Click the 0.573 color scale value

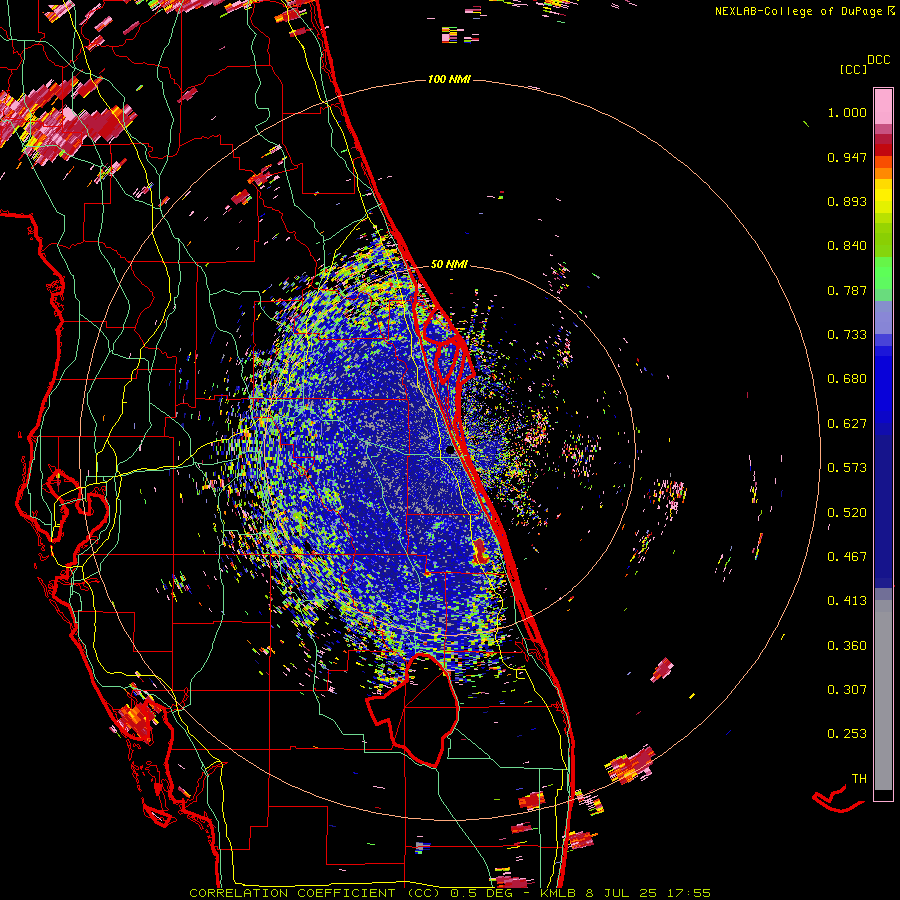pos(847,468)
